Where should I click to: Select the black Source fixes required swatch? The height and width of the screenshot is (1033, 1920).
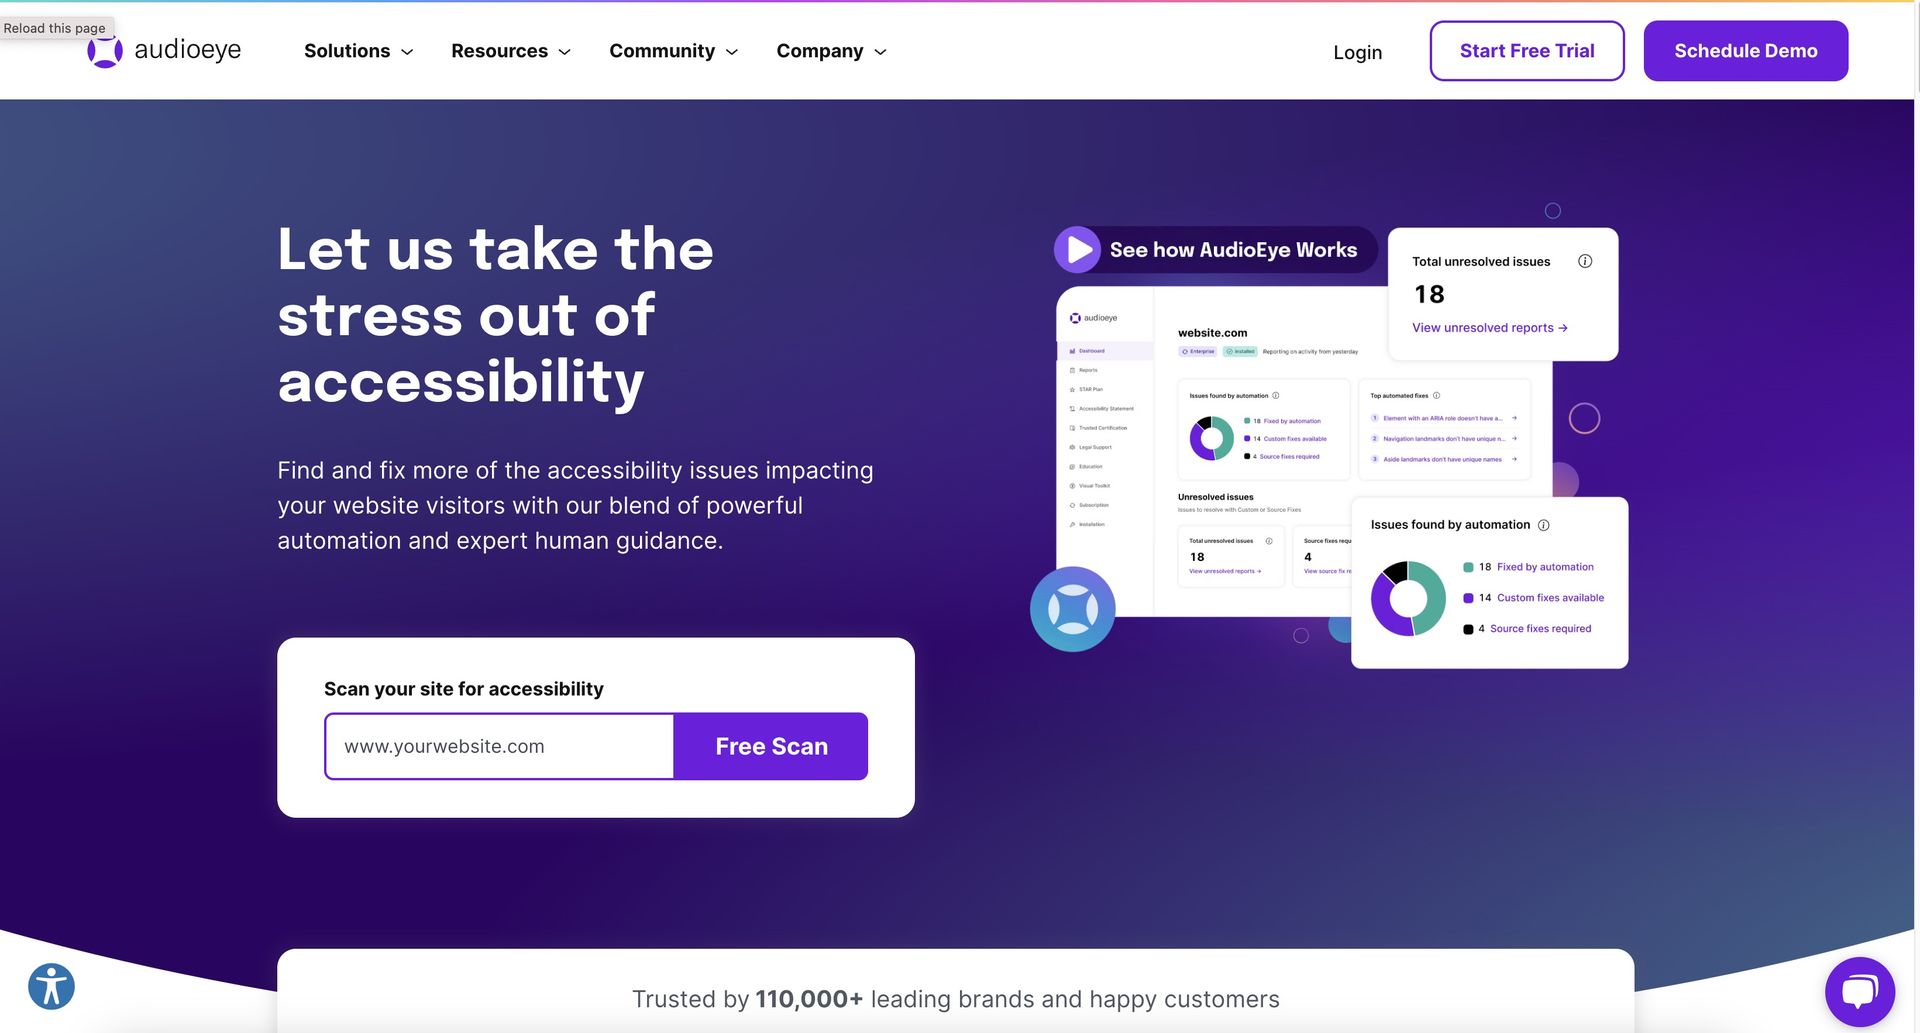click(x=1468, y=629)
